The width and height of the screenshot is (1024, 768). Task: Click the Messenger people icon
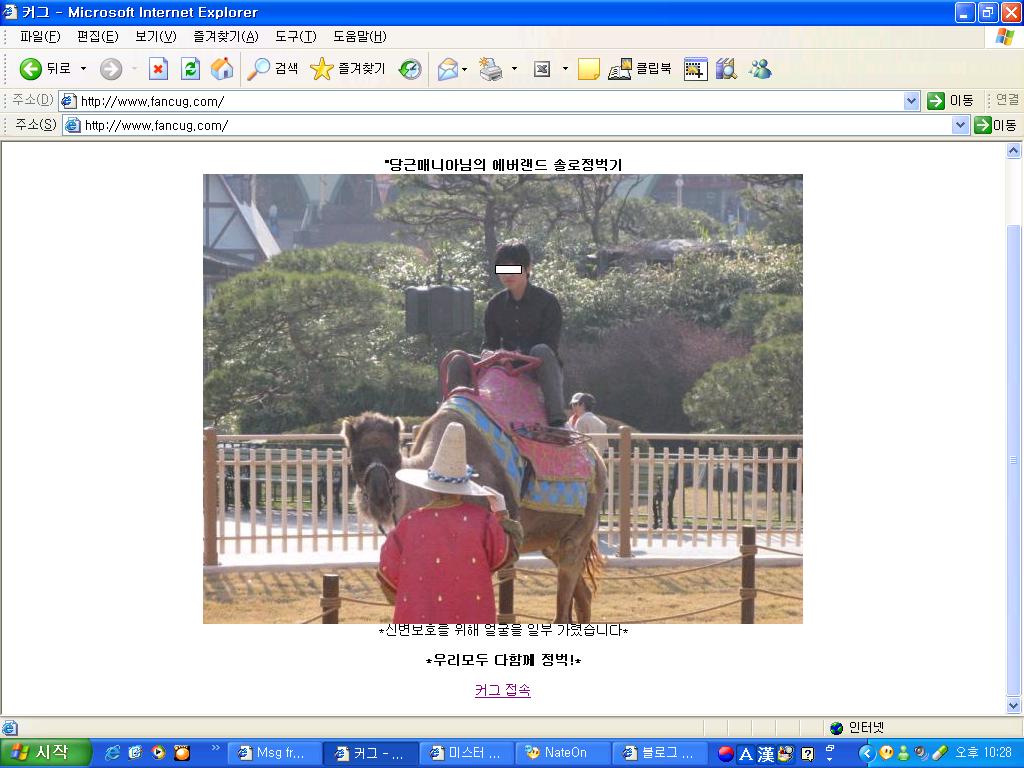[x=760, y=69]
